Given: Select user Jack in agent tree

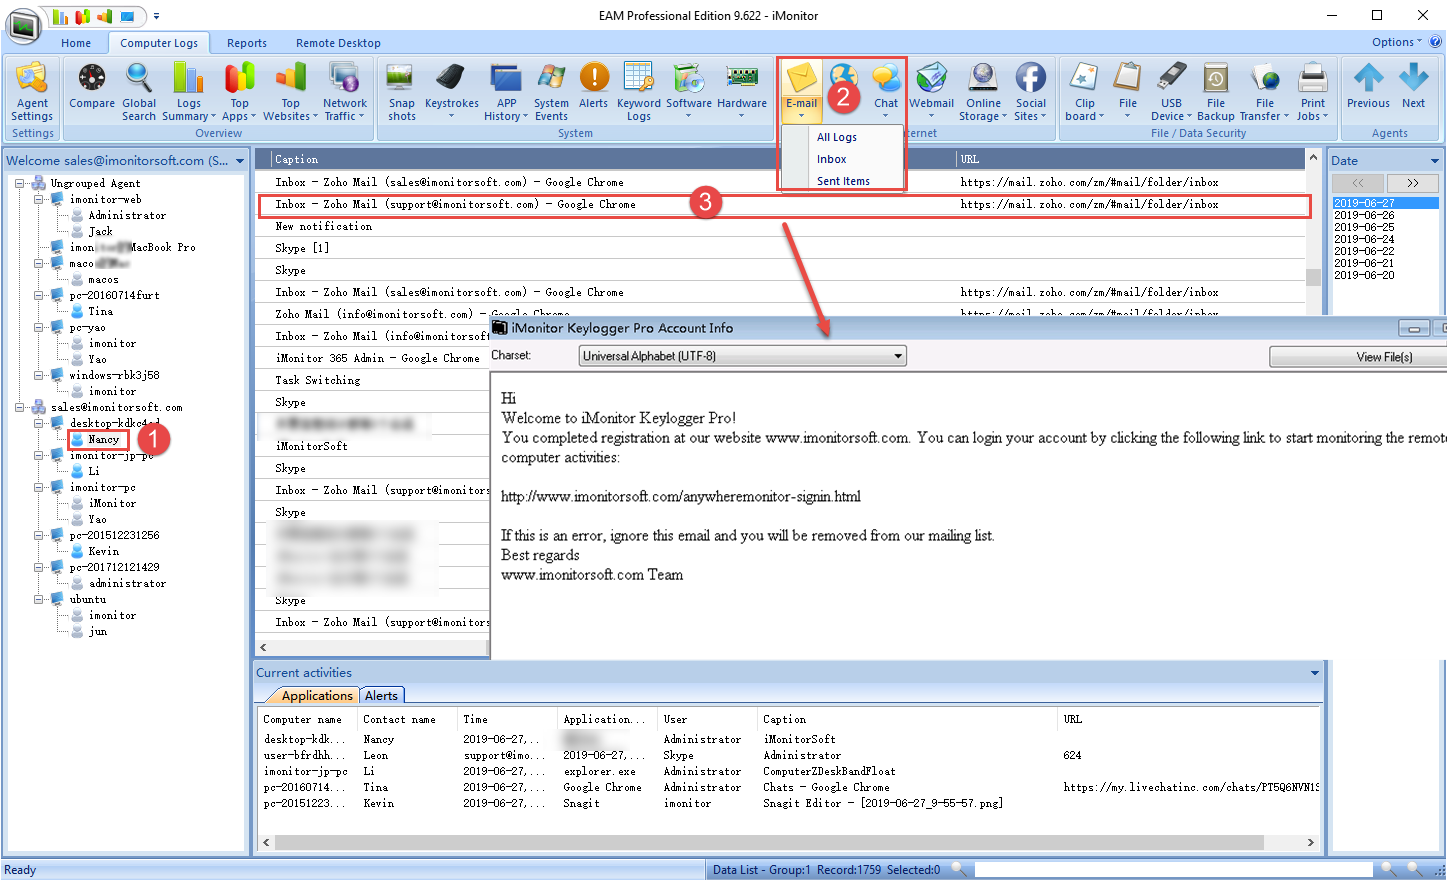Looking at the screenshot, I should pyautogui.click(x=100, y=231).
